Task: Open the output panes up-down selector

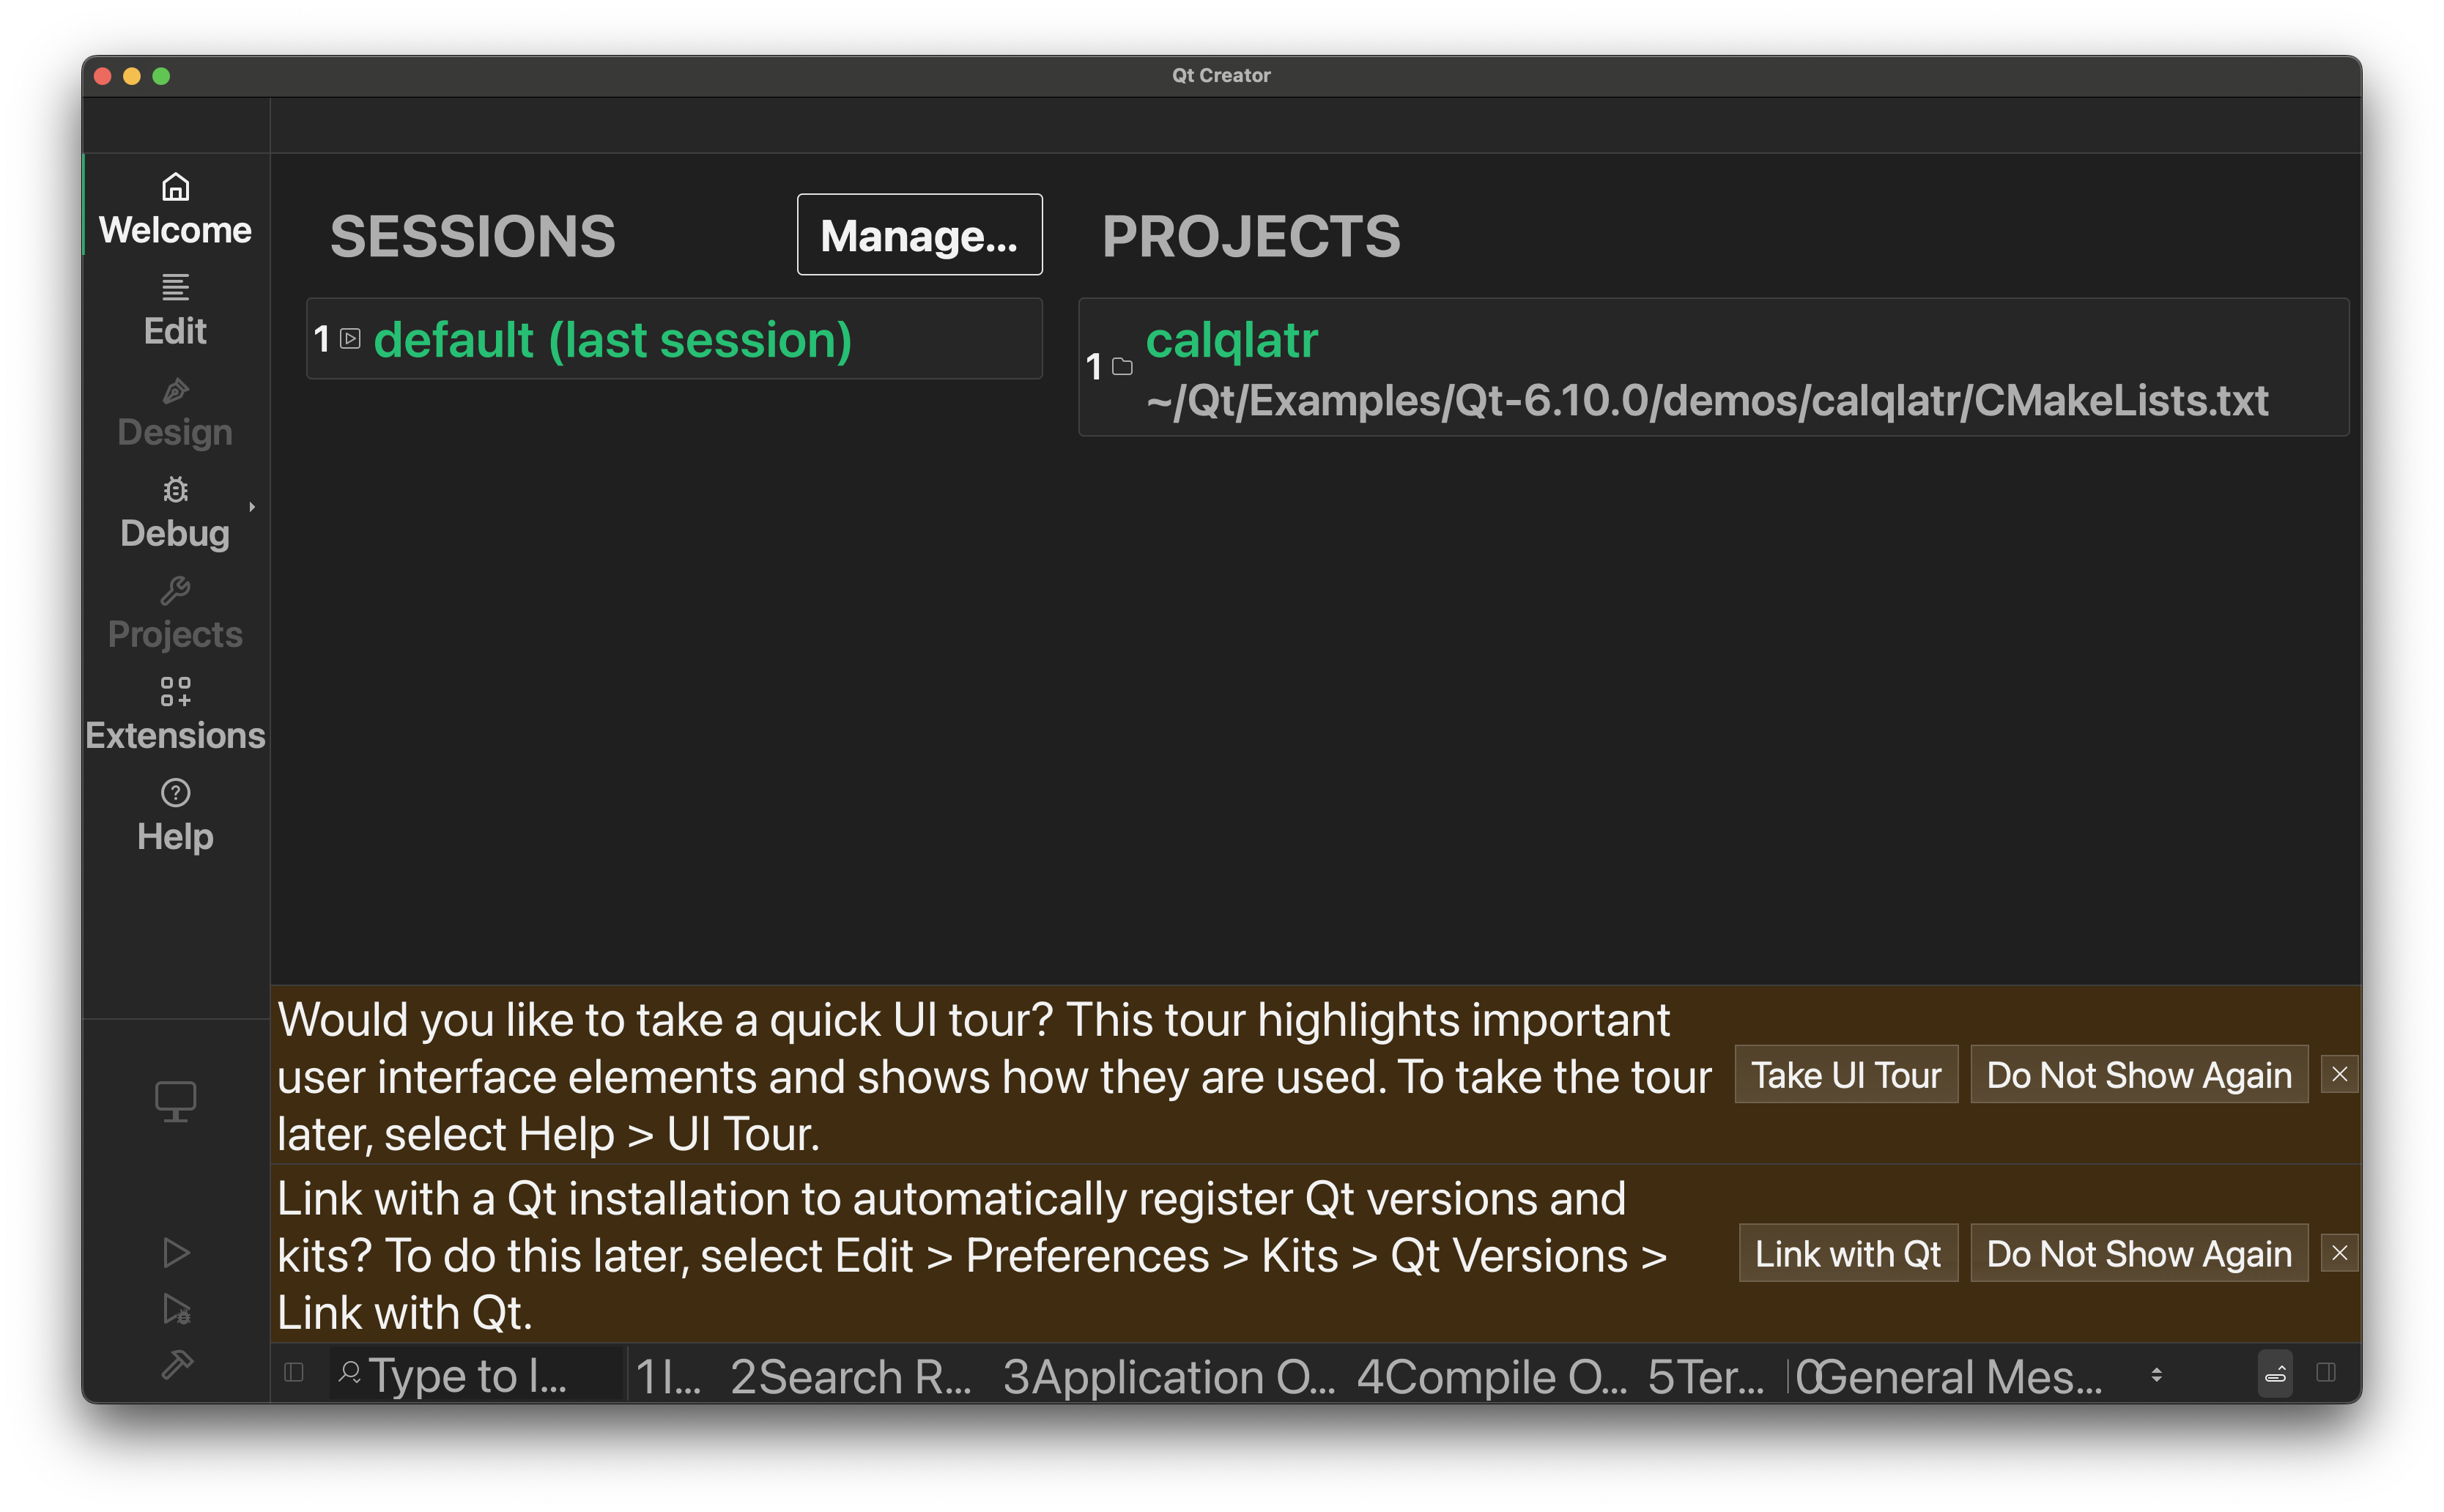Action: tap(2156, 1376)
